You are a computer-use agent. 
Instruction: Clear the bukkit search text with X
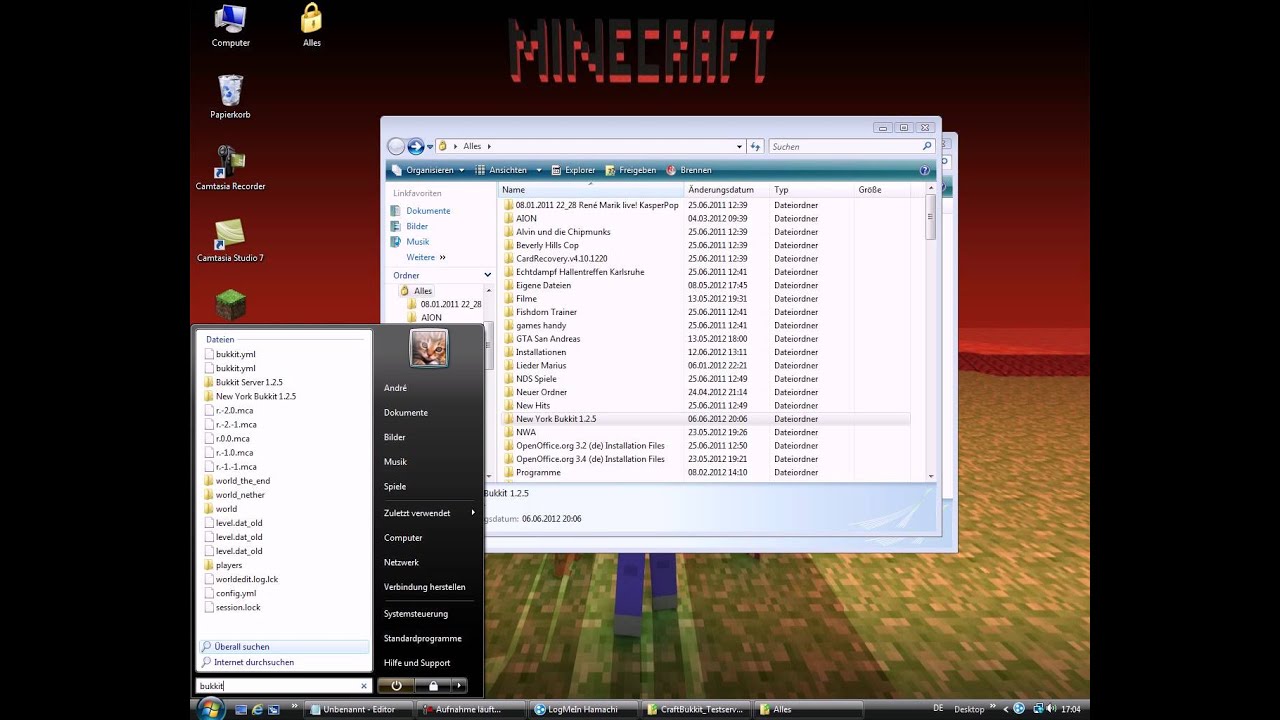(364, 686)
